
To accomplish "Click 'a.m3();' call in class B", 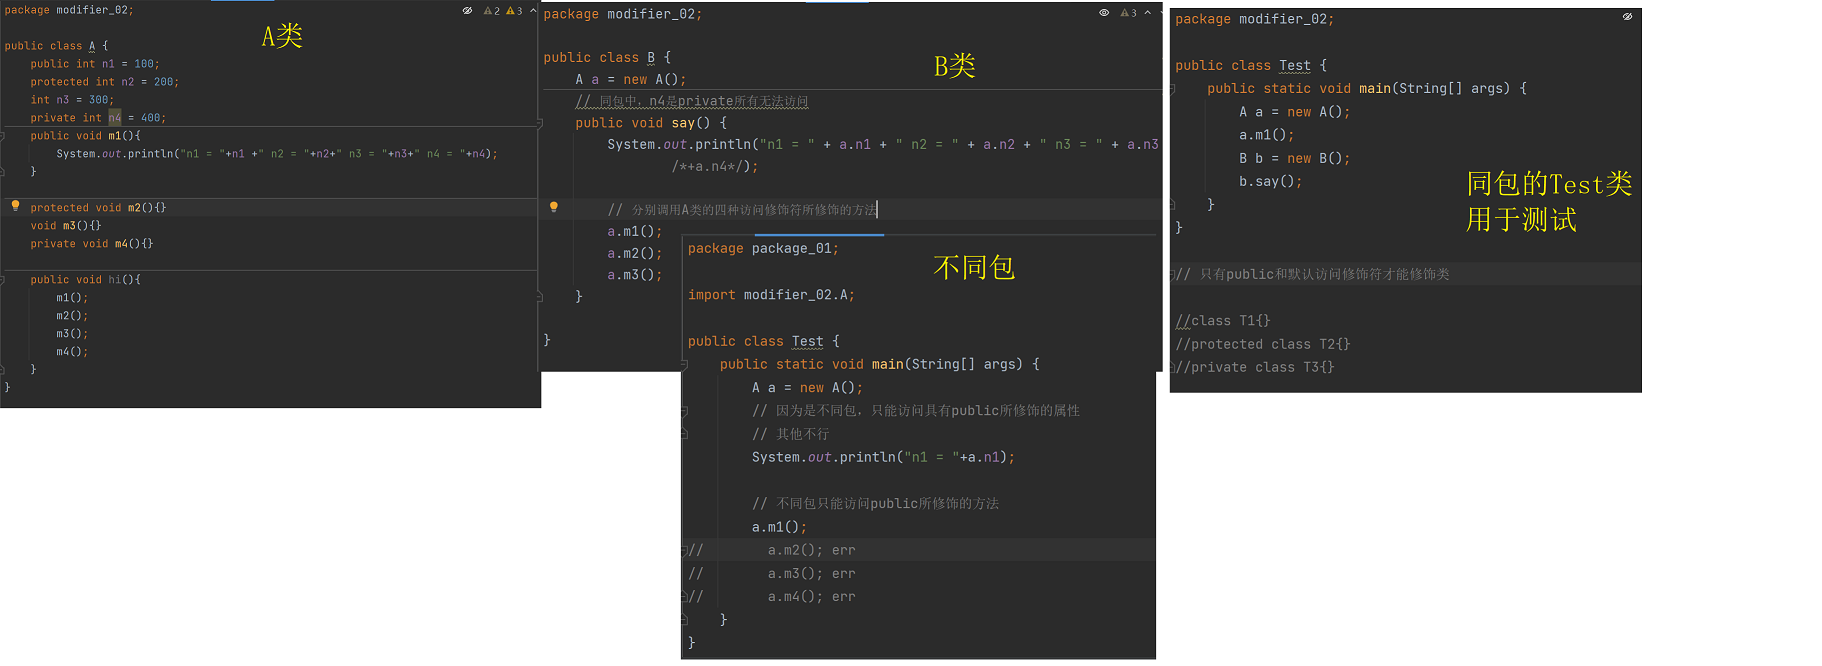I will point(635,275).
